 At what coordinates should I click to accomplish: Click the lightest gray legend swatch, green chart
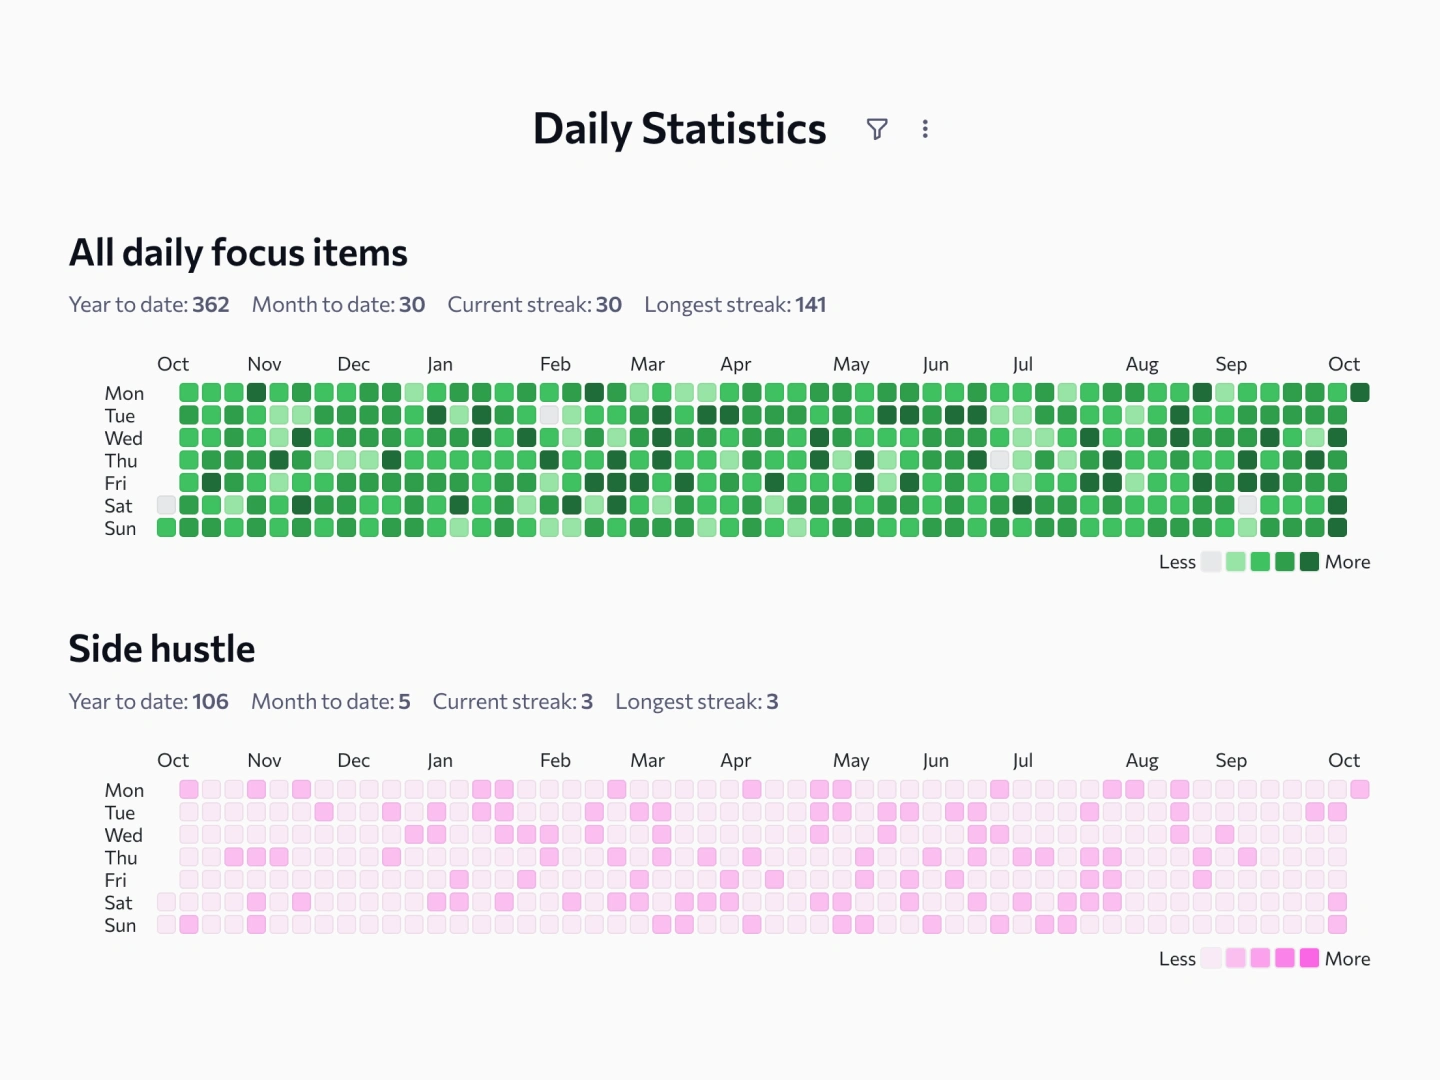[1211, 562]
